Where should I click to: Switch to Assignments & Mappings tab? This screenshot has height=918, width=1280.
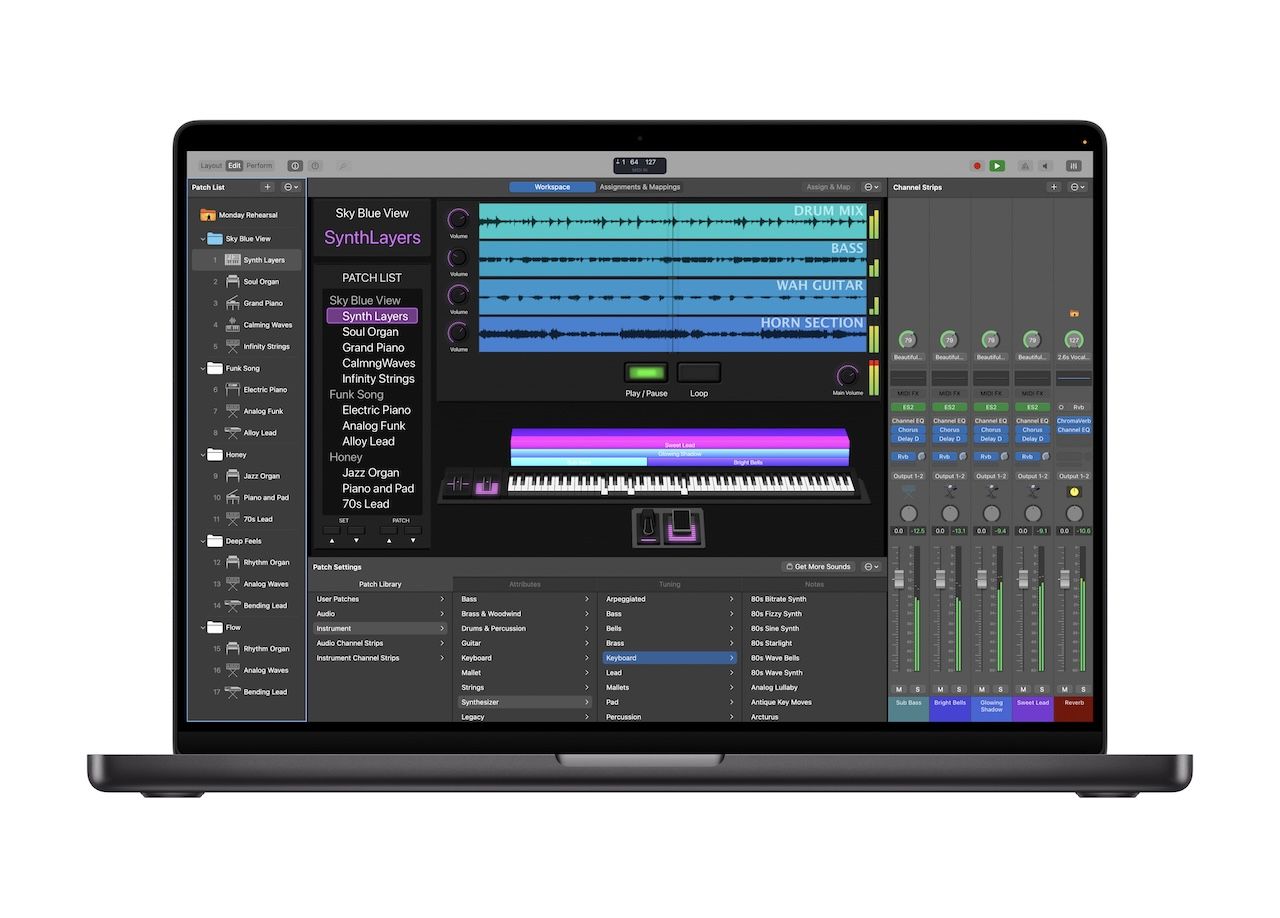click(639, 187)
